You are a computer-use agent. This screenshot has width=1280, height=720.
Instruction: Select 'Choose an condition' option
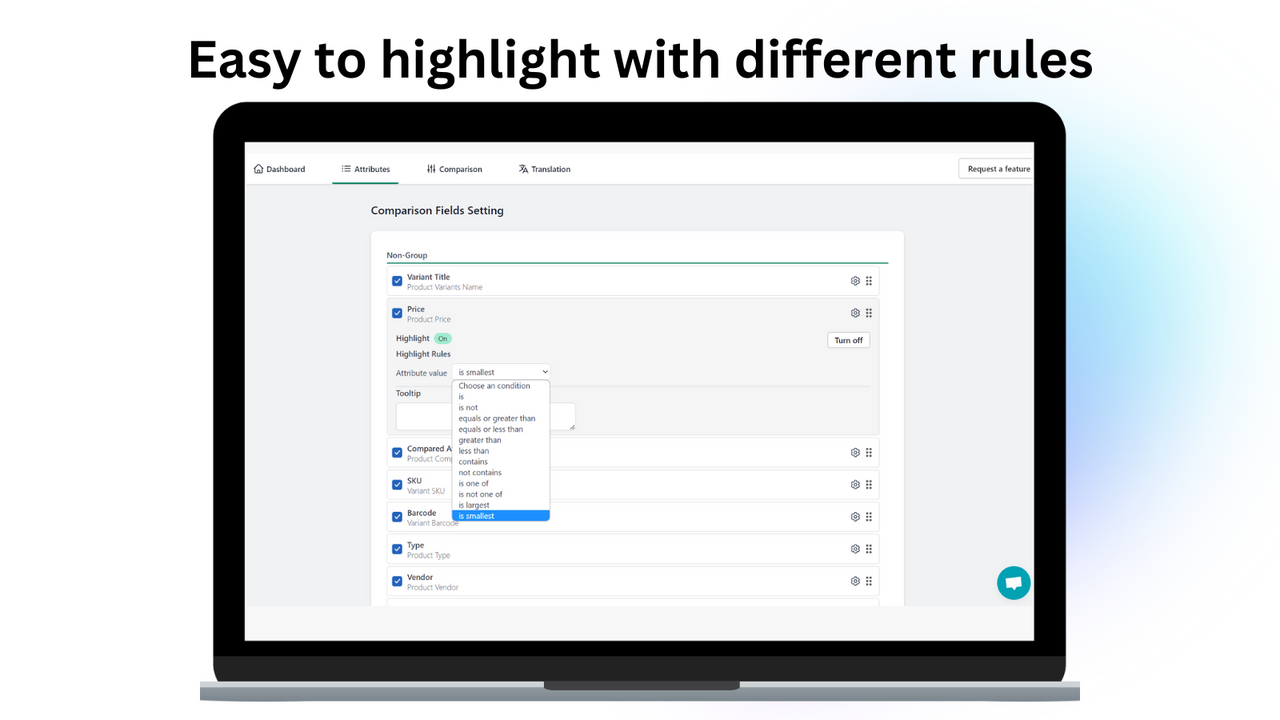[501, 386]
